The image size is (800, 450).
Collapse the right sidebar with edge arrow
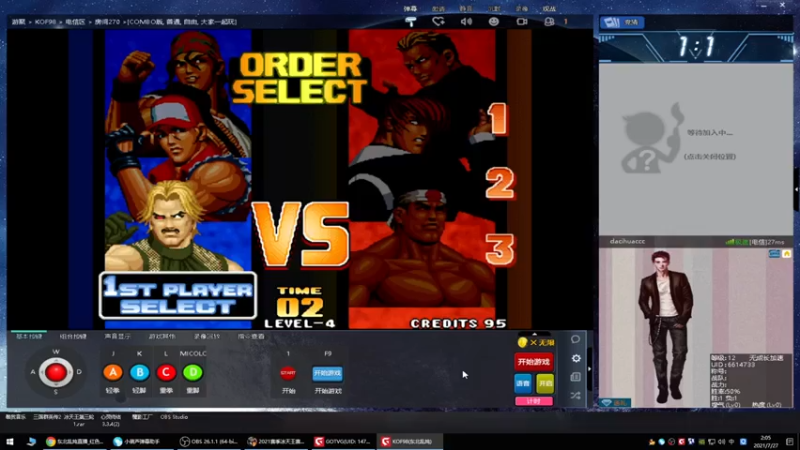click(796, 189)
